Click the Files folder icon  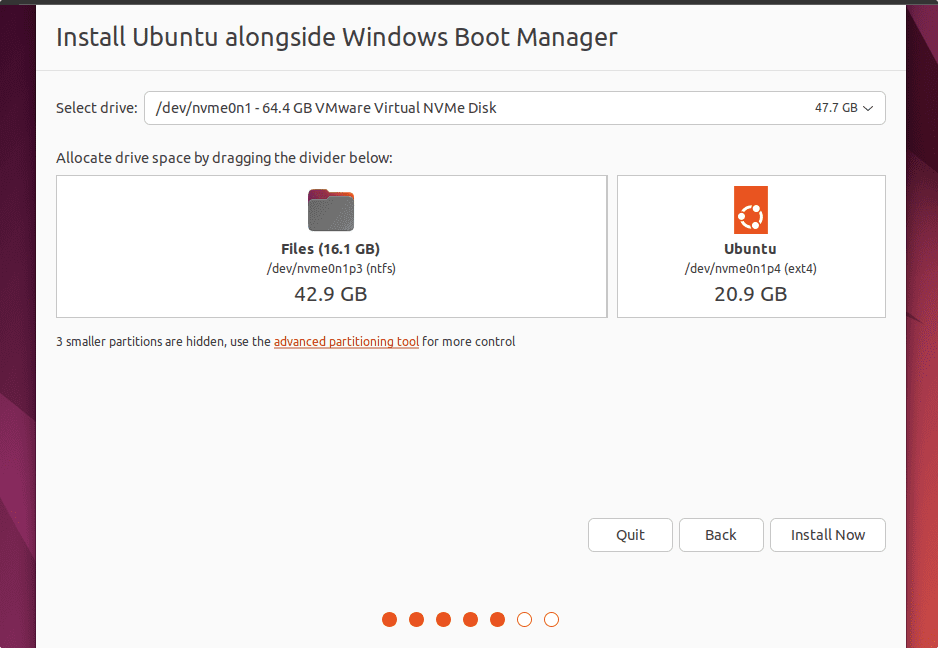331,210
